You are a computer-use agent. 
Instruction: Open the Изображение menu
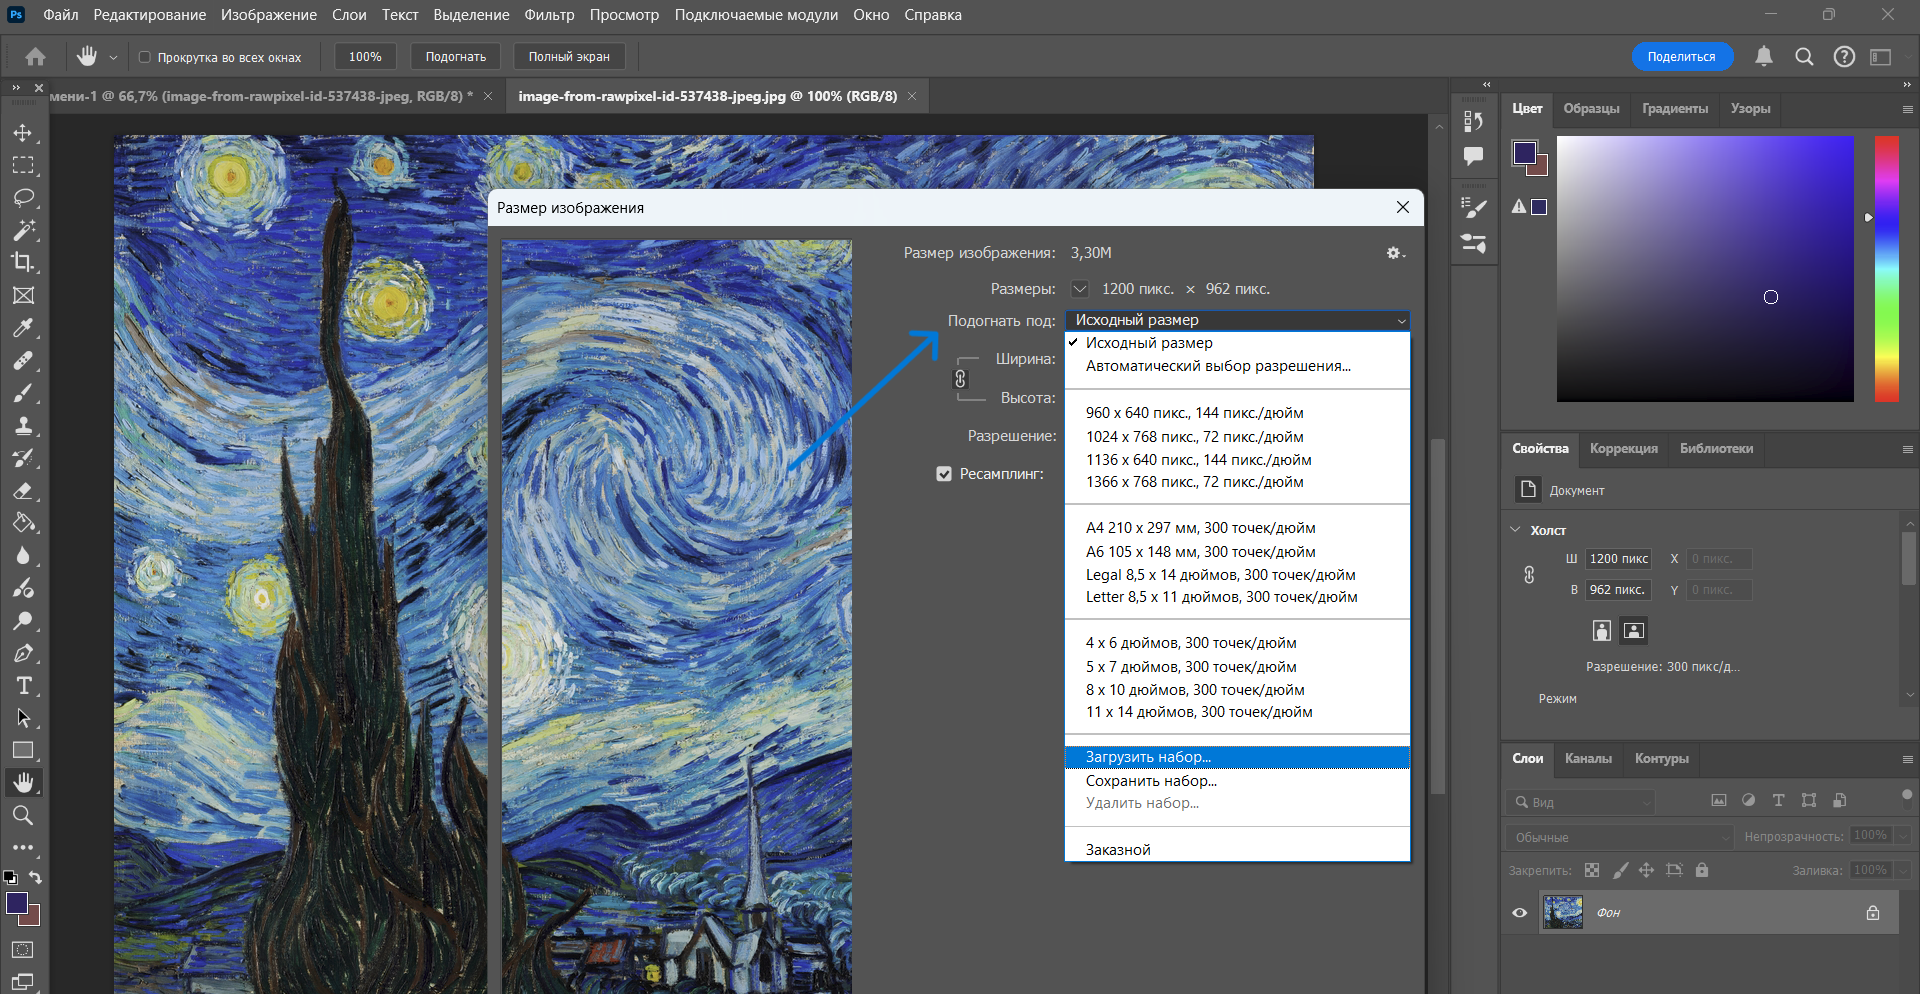point(269,15)
